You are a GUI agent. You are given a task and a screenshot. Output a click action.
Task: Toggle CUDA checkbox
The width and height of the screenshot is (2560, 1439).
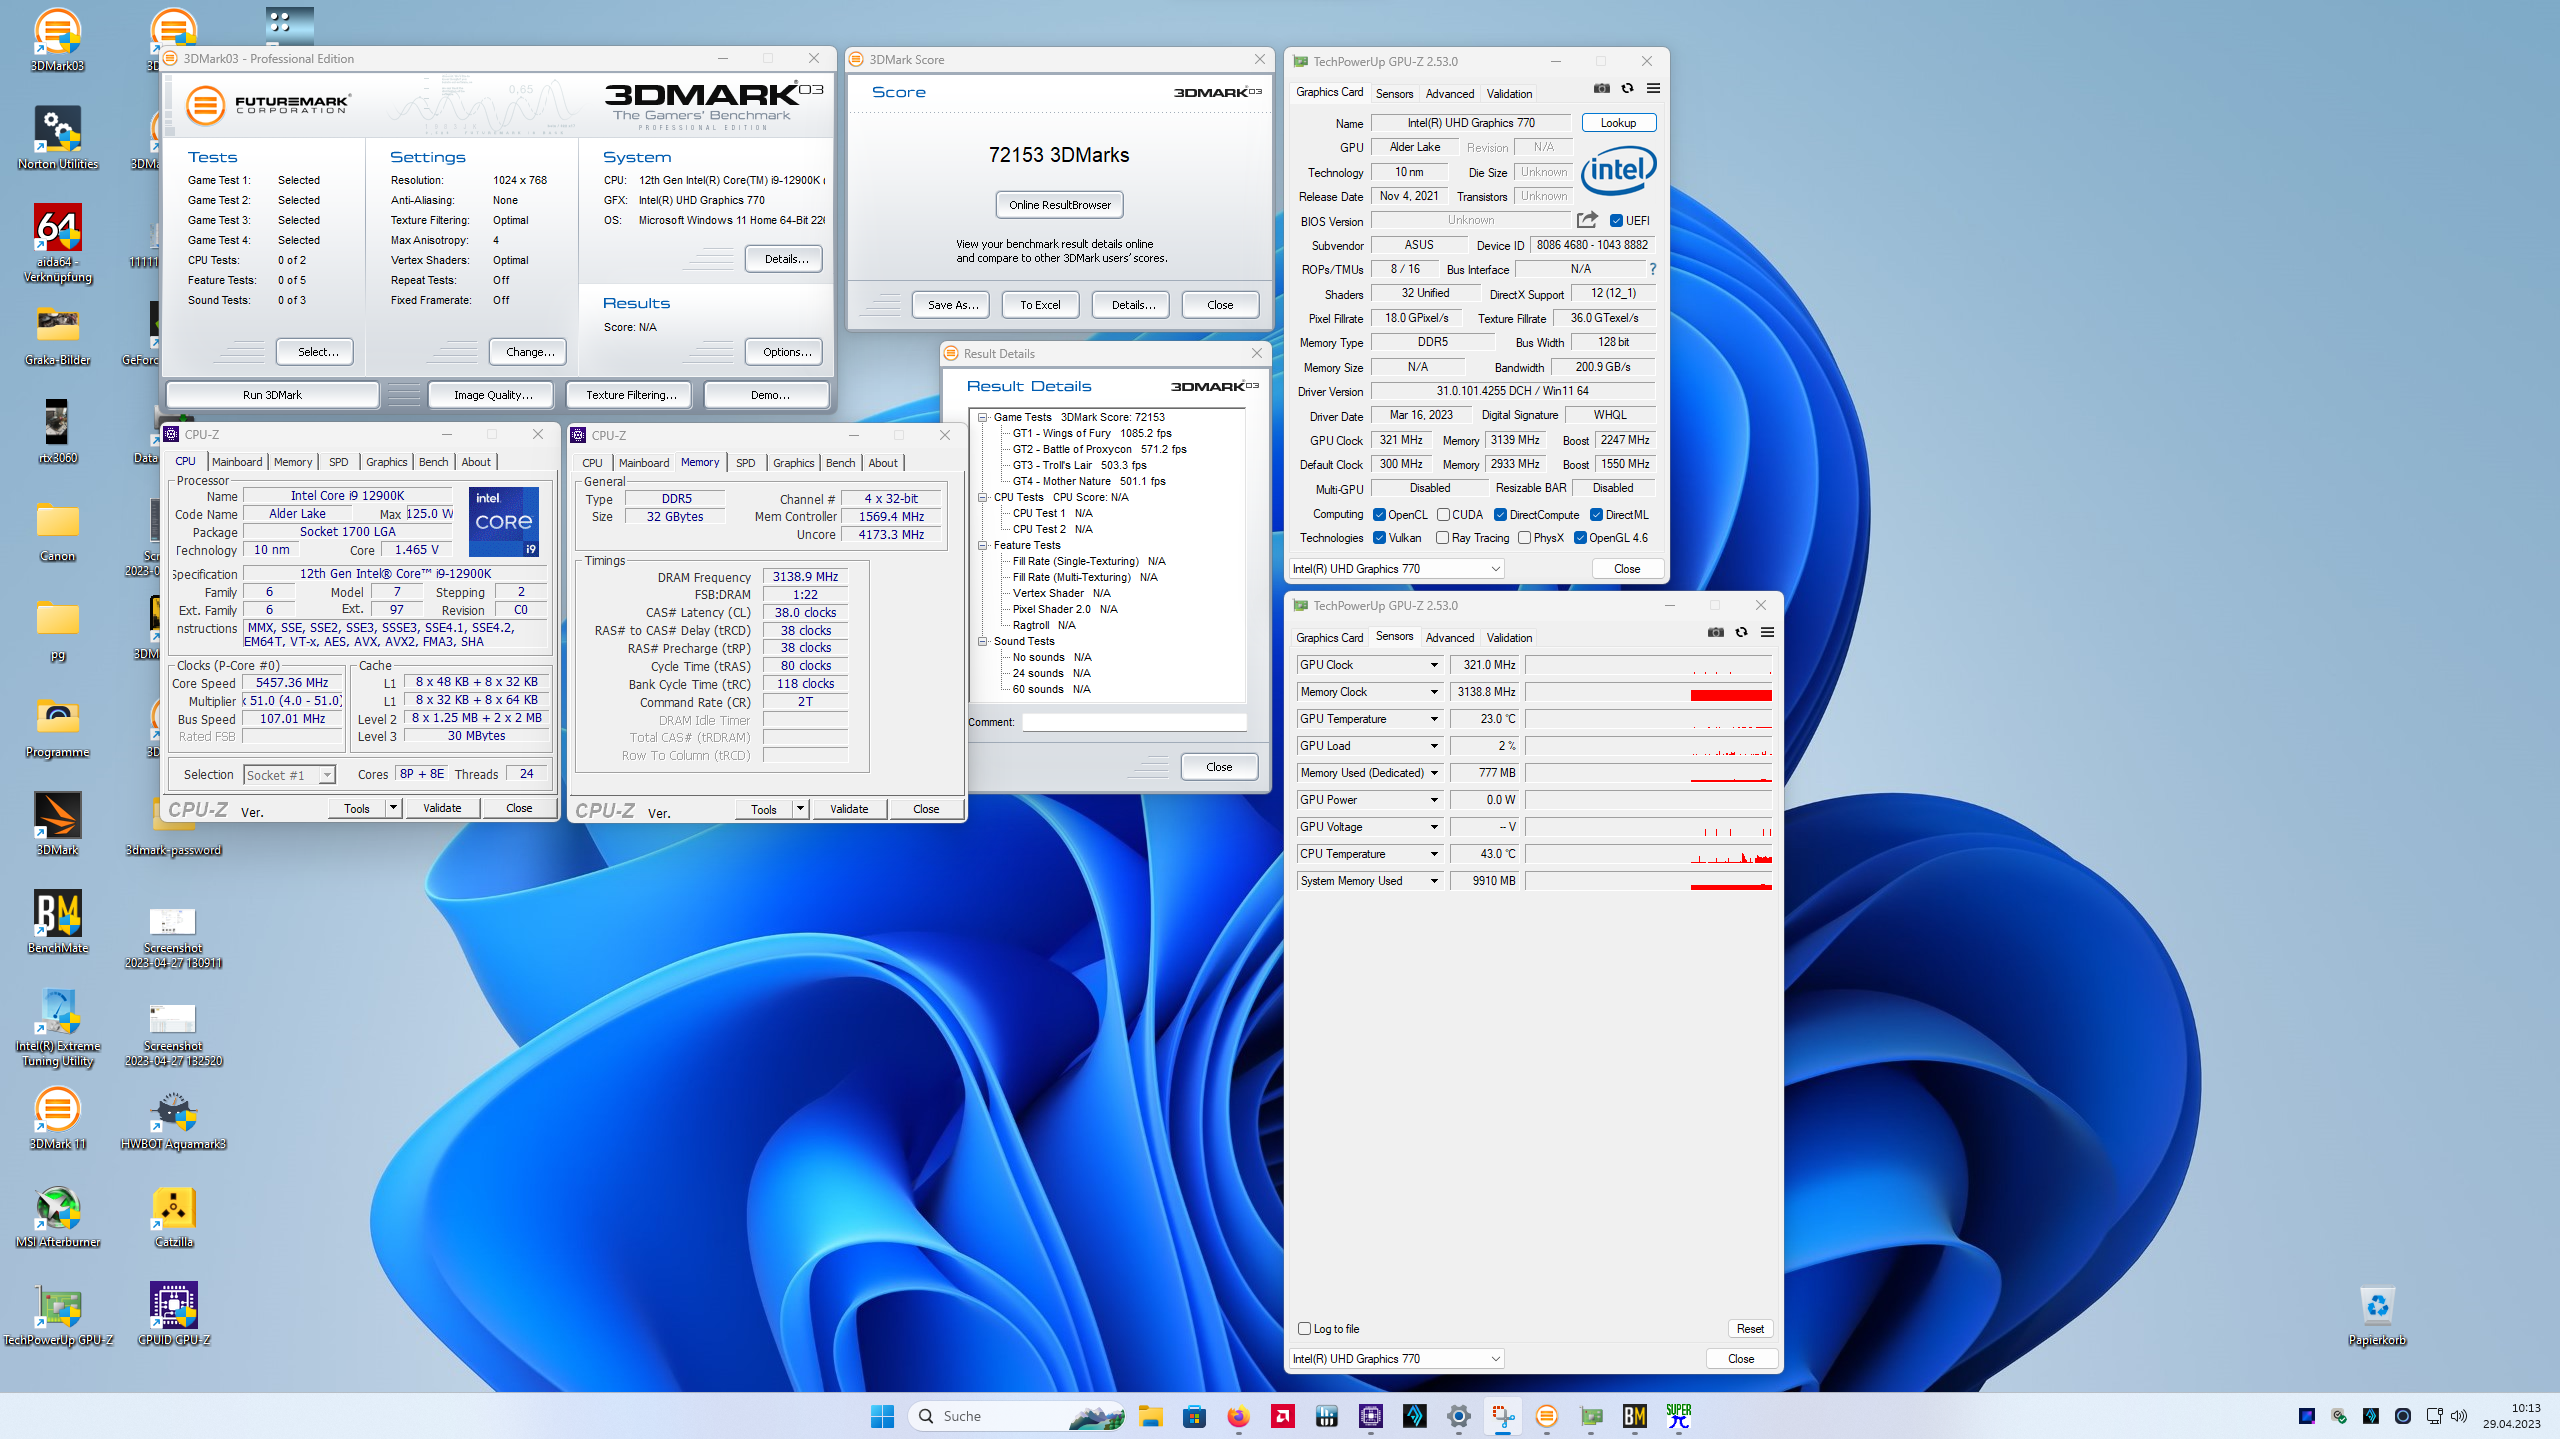1443,515
